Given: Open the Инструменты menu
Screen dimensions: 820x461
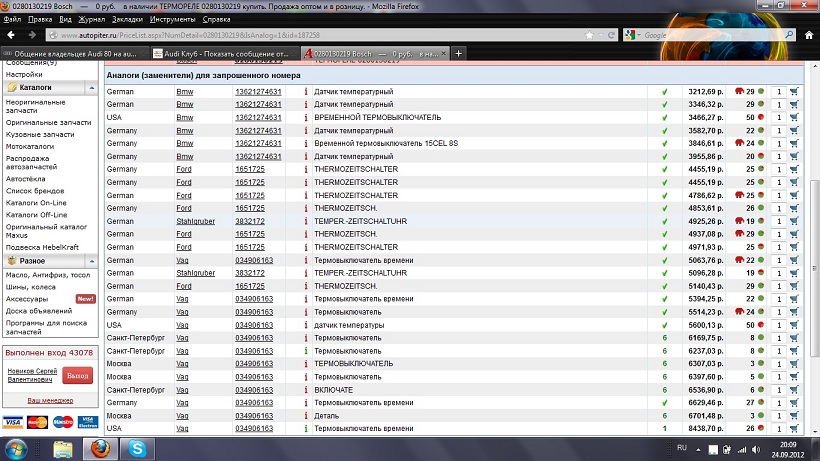Looking at the screenshot, I should (x=172, y=19).
